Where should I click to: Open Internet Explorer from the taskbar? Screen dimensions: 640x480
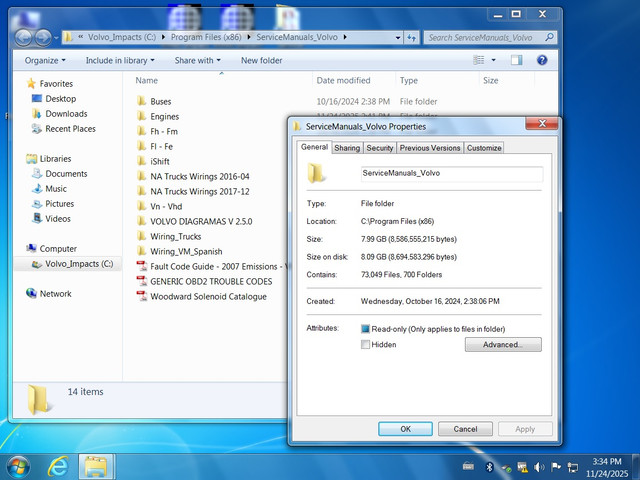pos(58,467)
